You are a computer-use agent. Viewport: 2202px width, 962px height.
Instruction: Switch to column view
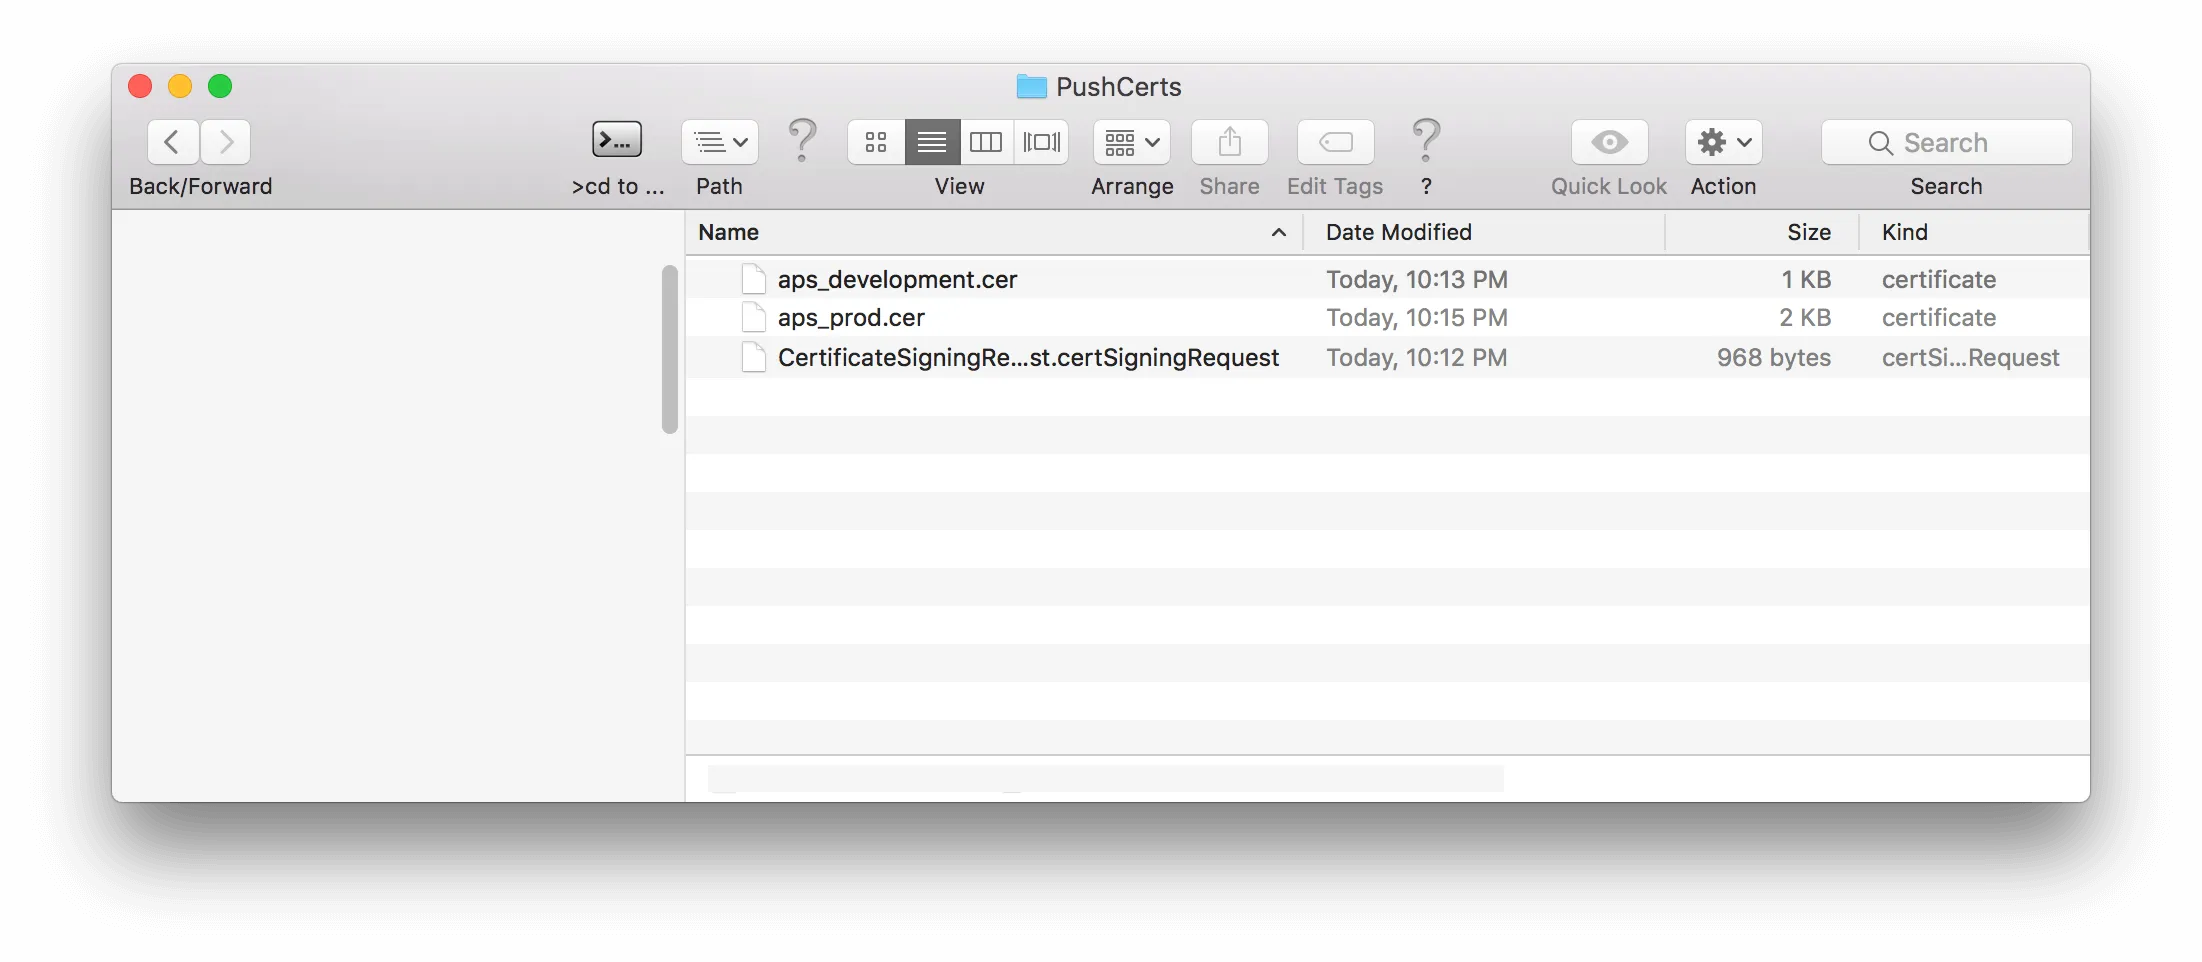point(986,142)
